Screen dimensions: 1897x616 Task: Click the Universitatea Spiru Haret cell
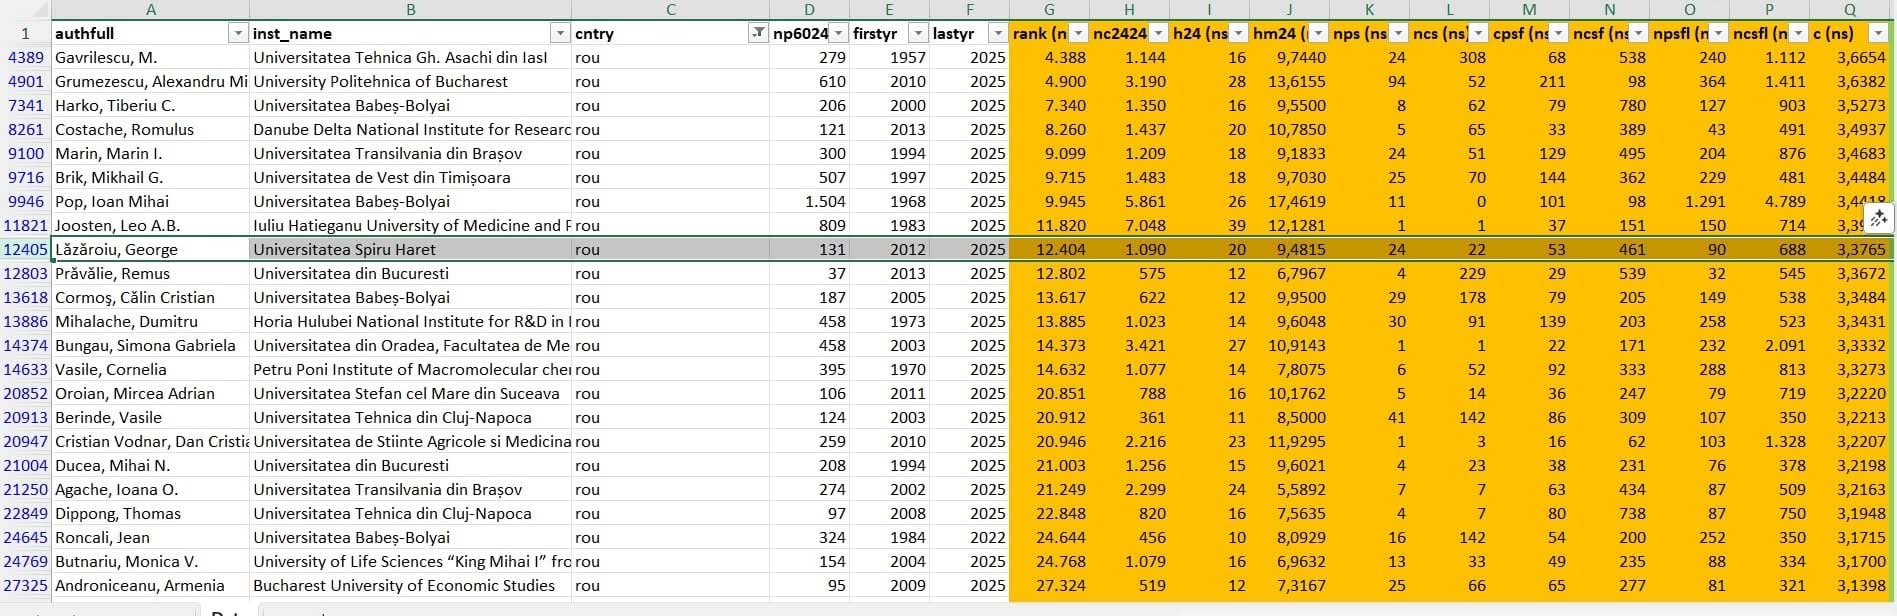(x=410, y=250)
